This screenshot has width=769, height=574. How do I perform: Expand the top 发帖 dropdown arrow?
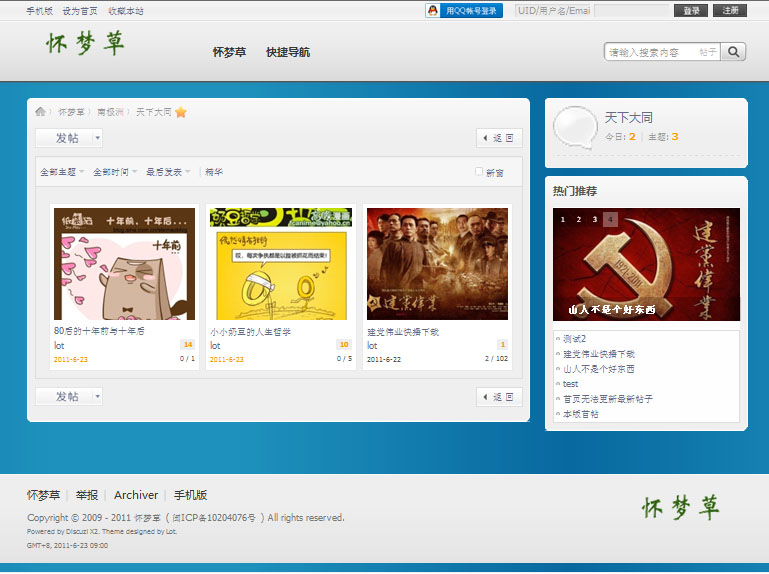point(98,138)
